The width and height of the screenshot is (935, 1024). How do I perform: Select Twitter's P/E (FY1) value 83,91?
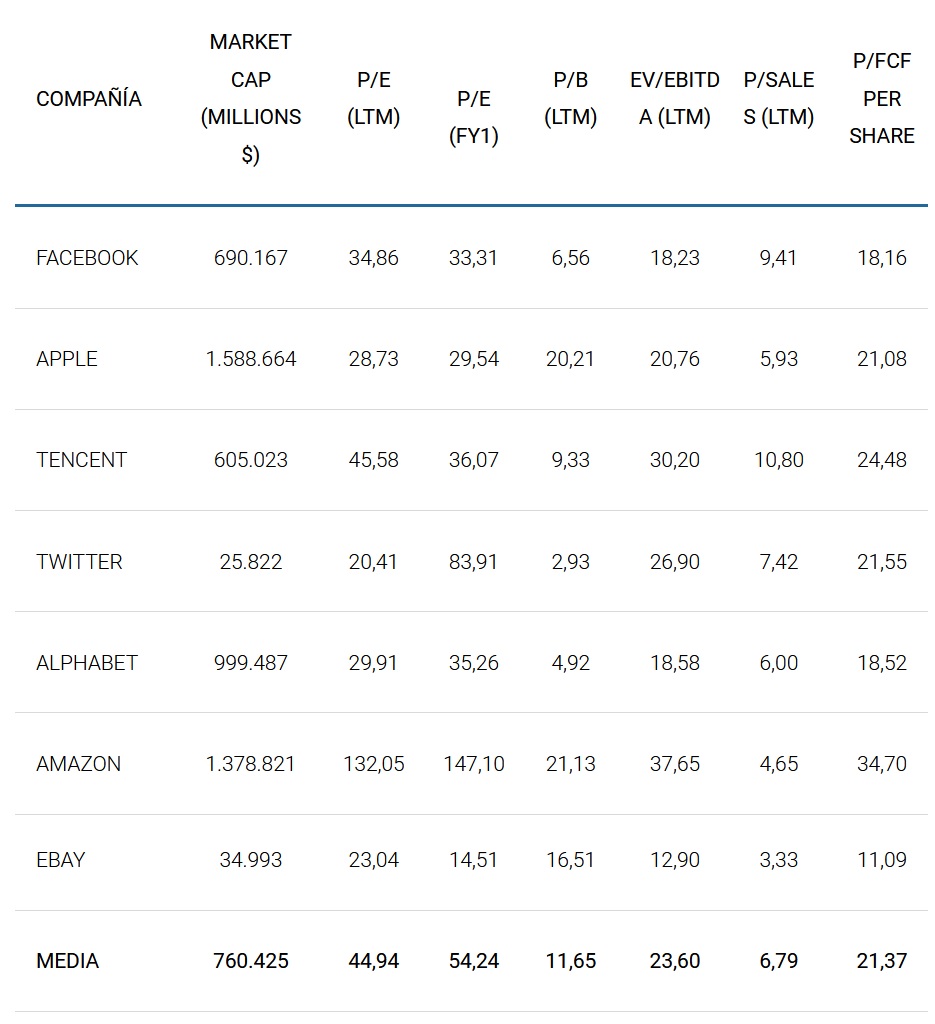point(474,562)
